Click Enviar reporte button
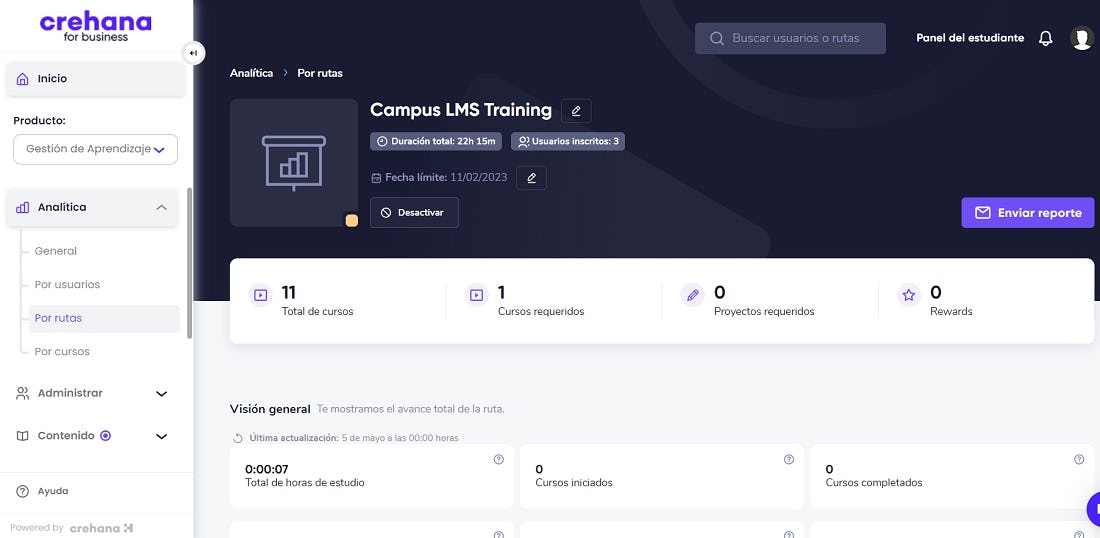 click(1028, 213)
